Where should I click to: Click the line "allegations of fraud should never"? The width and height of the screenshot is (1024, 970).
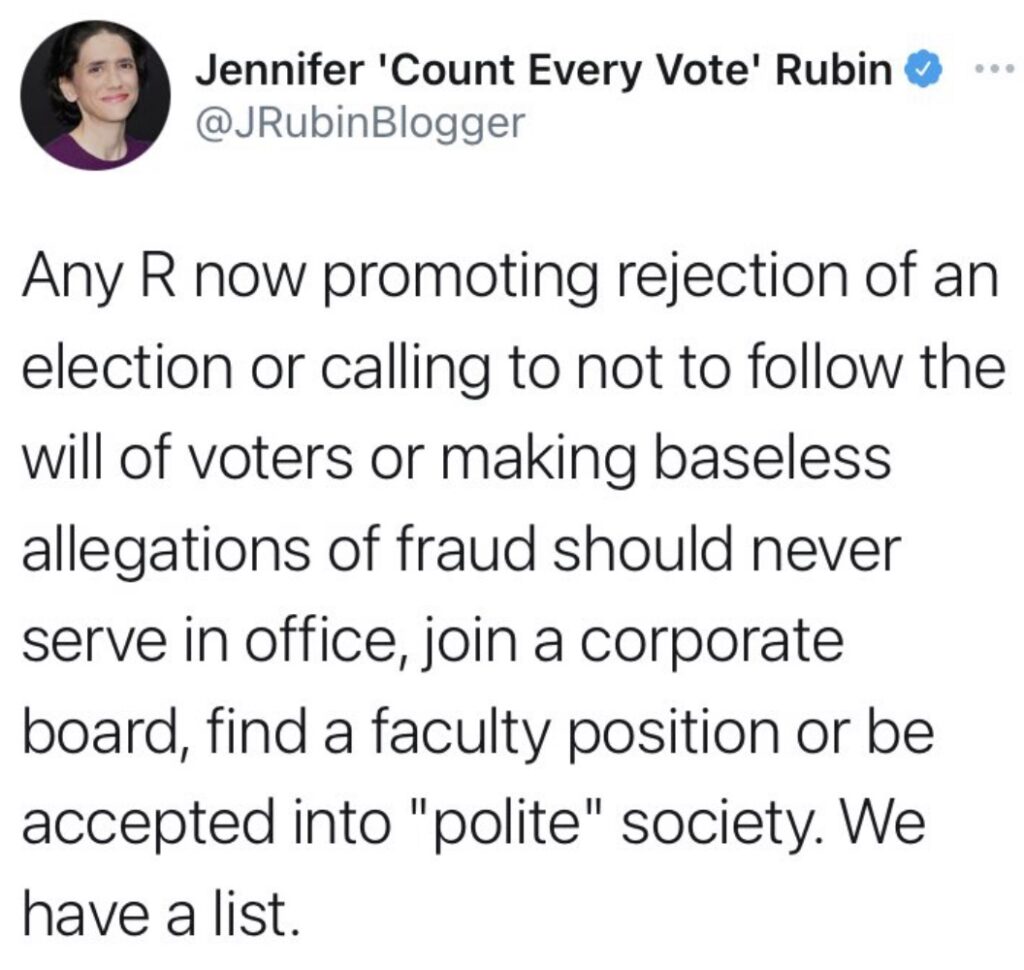[x=462, y=551]
